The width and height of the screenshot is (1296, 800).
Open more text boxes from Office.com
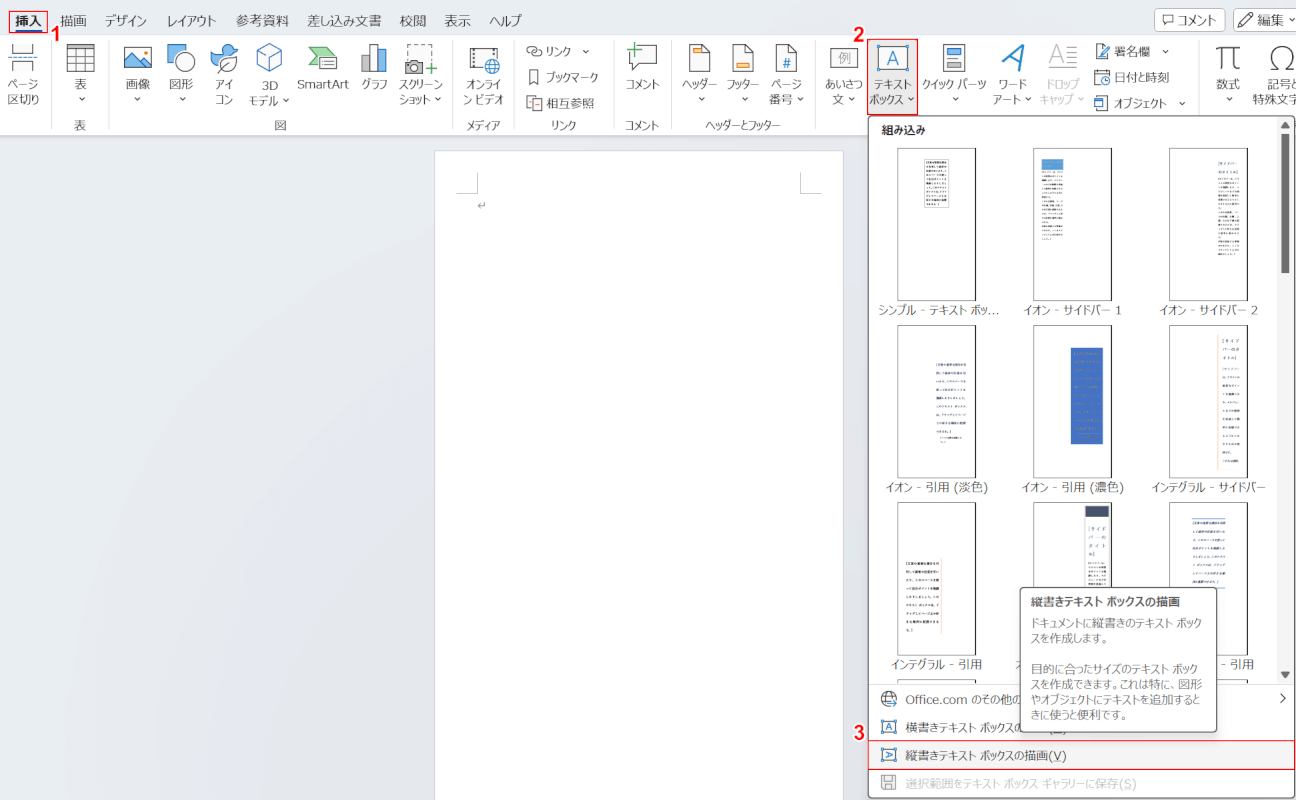(1082, 699)
